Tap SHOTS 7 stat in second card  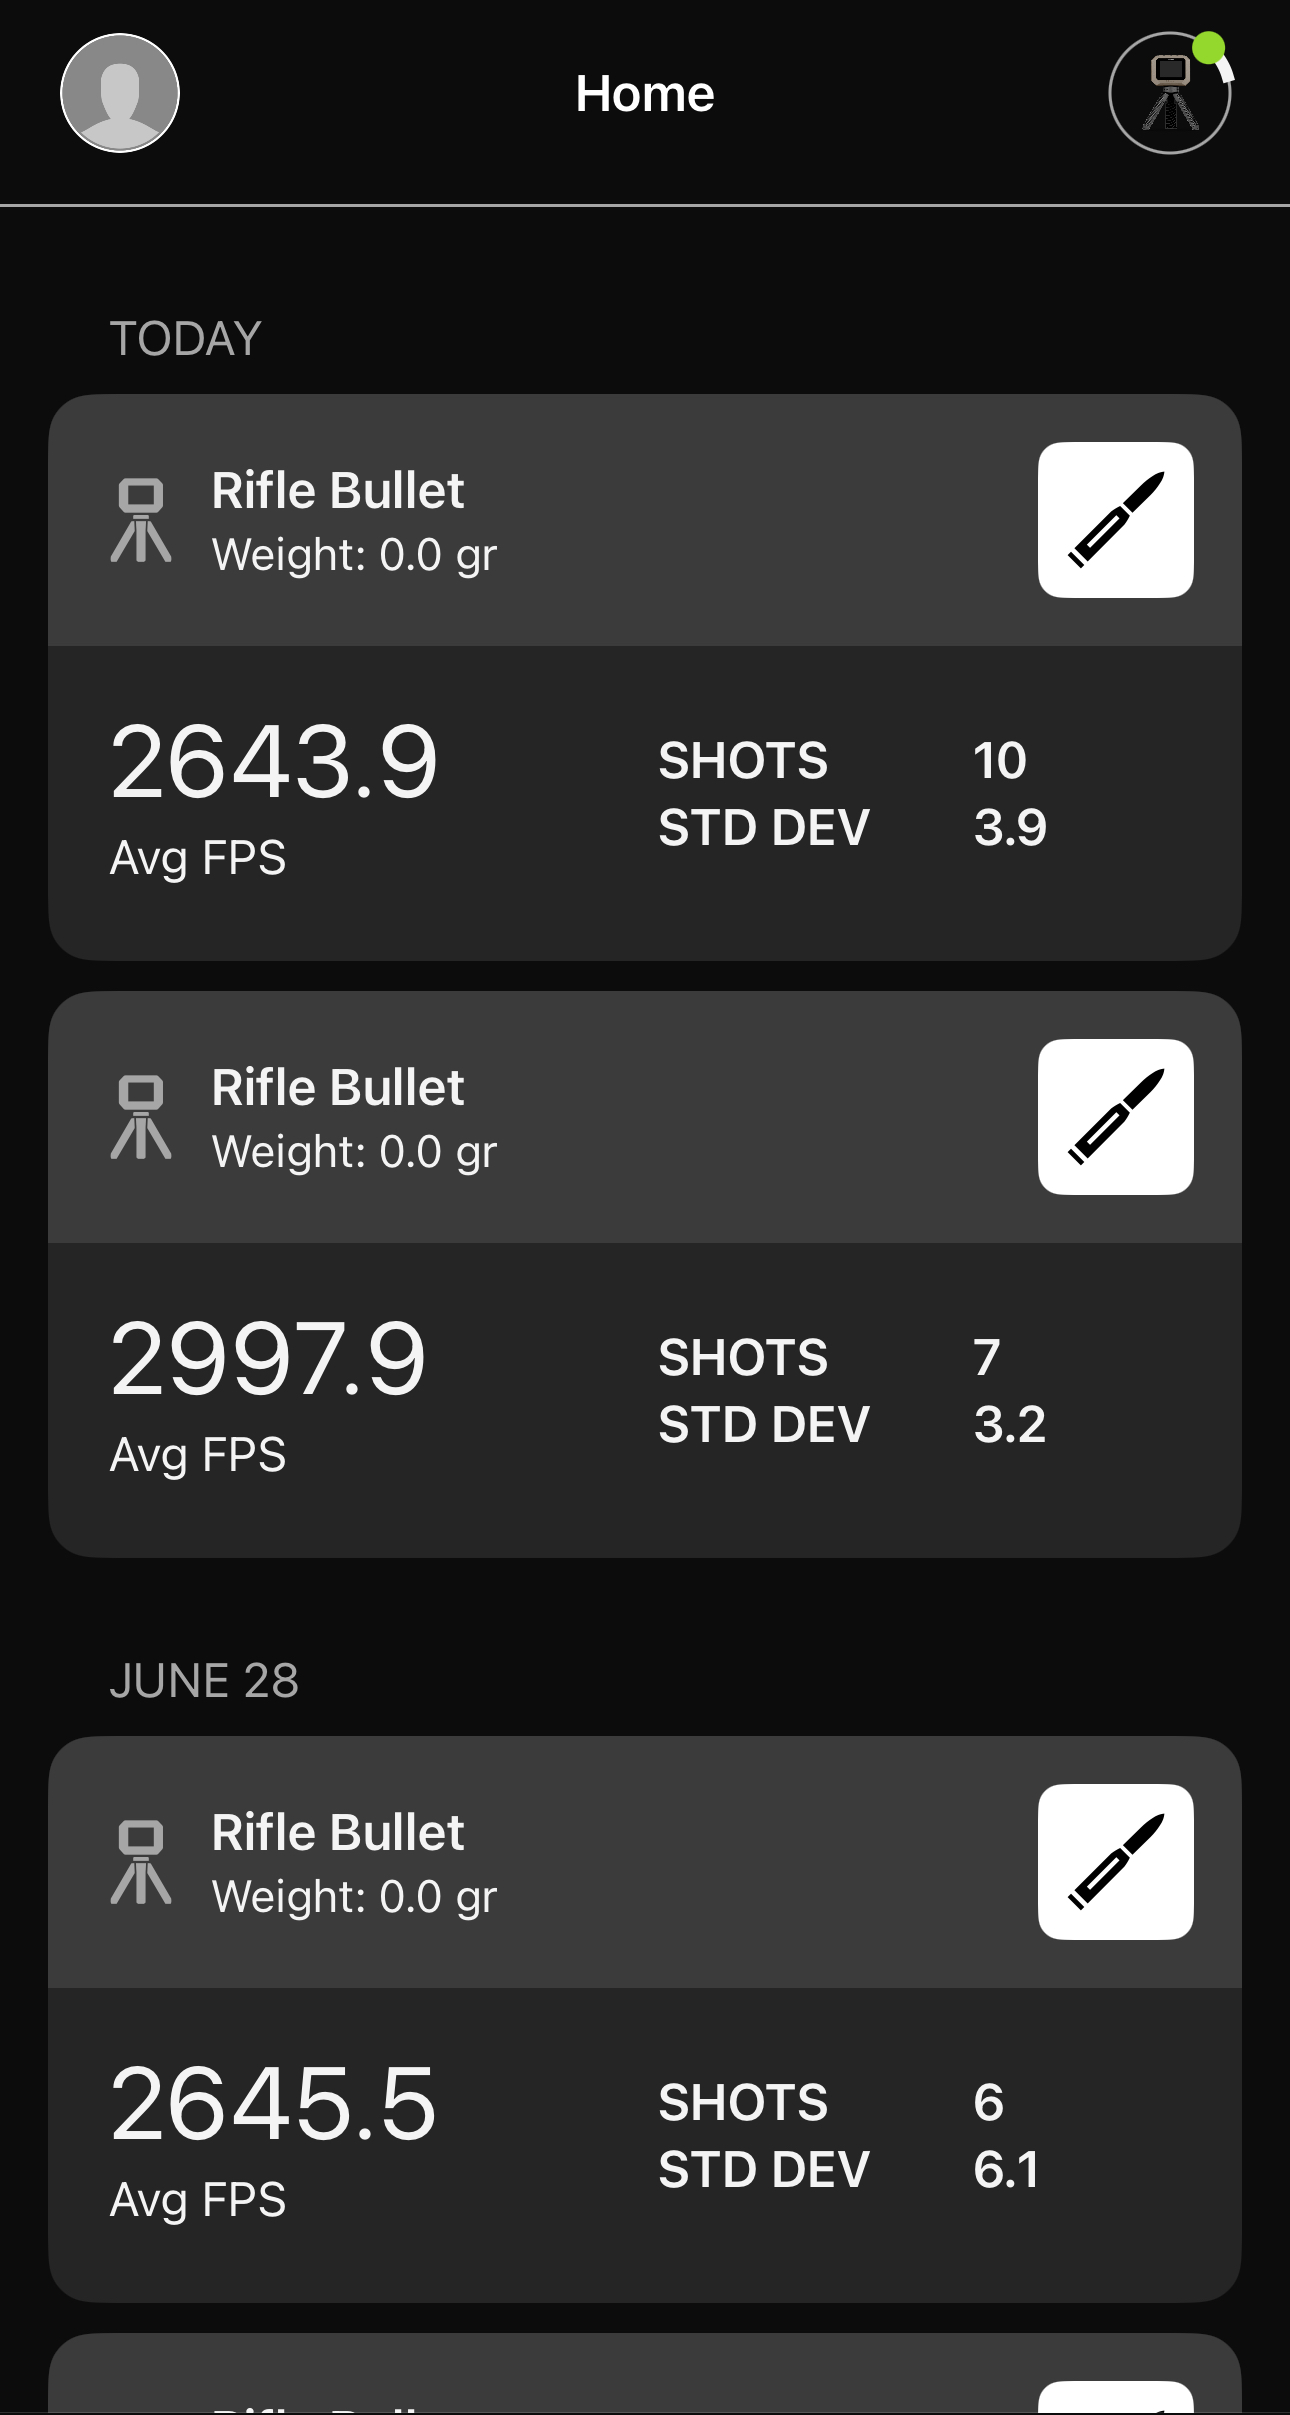pos(829,1358)
